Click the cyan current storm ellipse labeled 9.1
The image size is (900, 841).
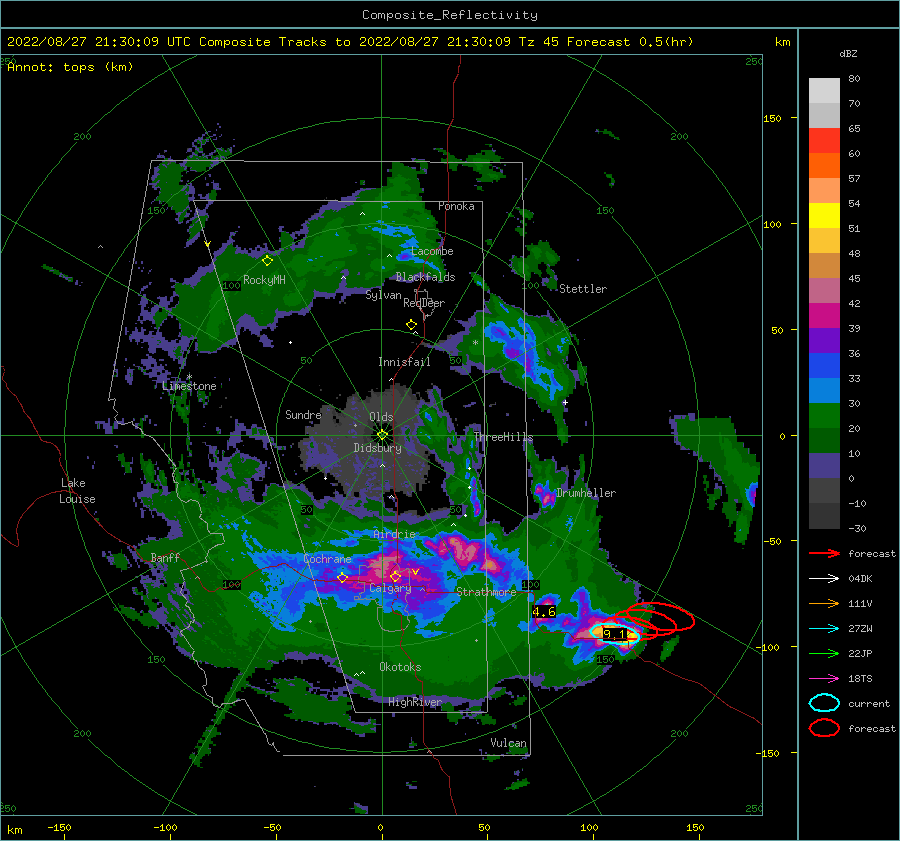click(x=614, y=634)
